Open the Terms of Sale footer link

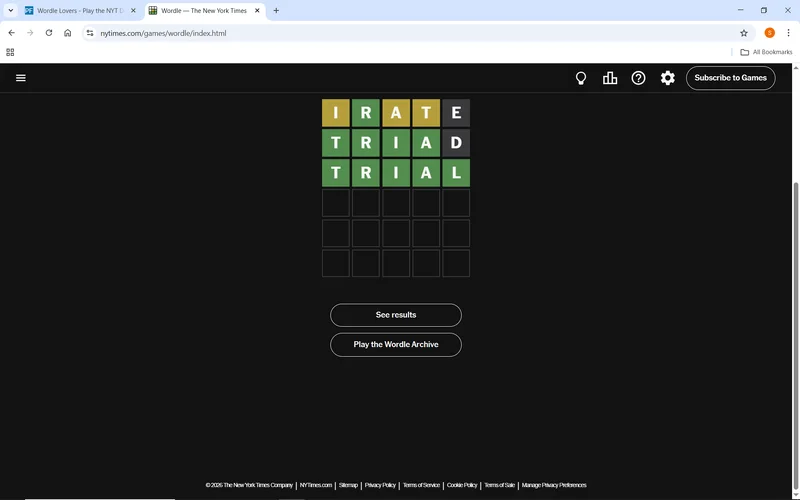click(x=499, y=485)
